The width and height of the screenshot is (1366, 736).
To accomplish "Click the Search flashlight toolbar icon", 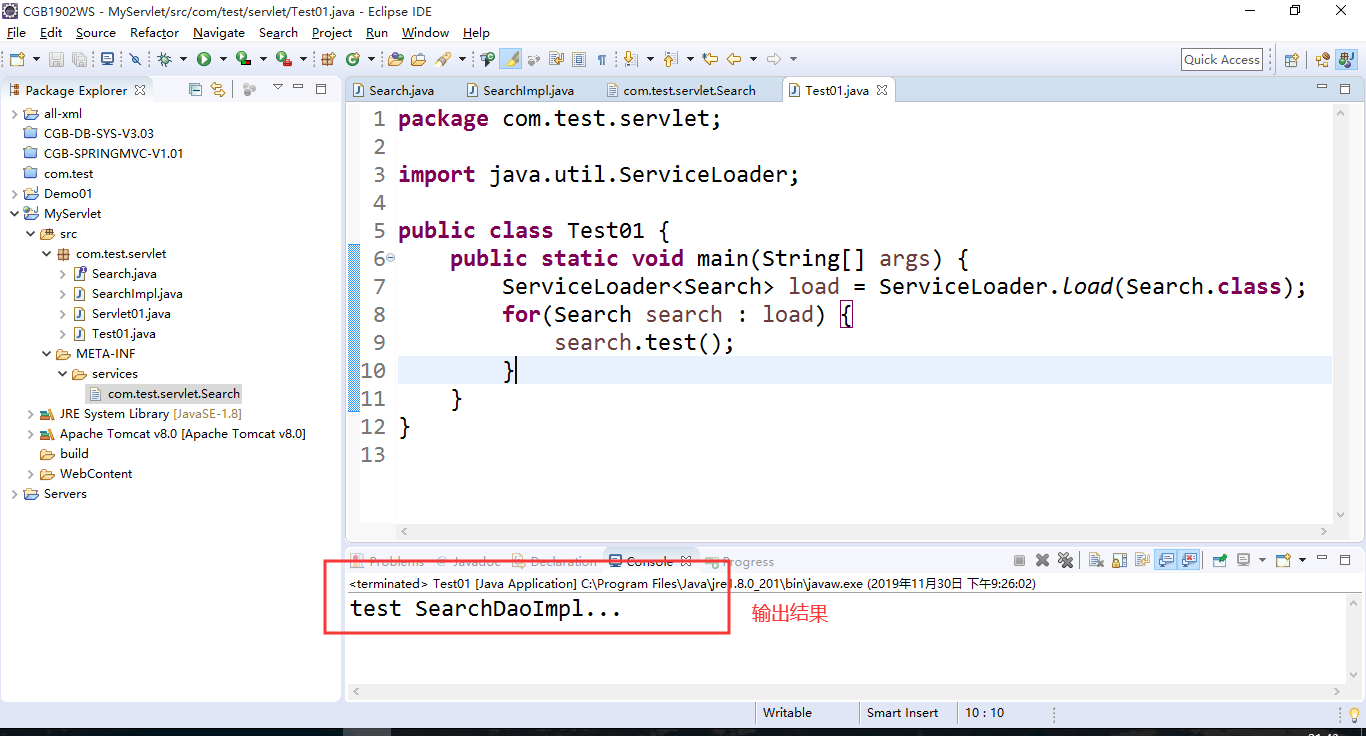I will coord(443,59).
